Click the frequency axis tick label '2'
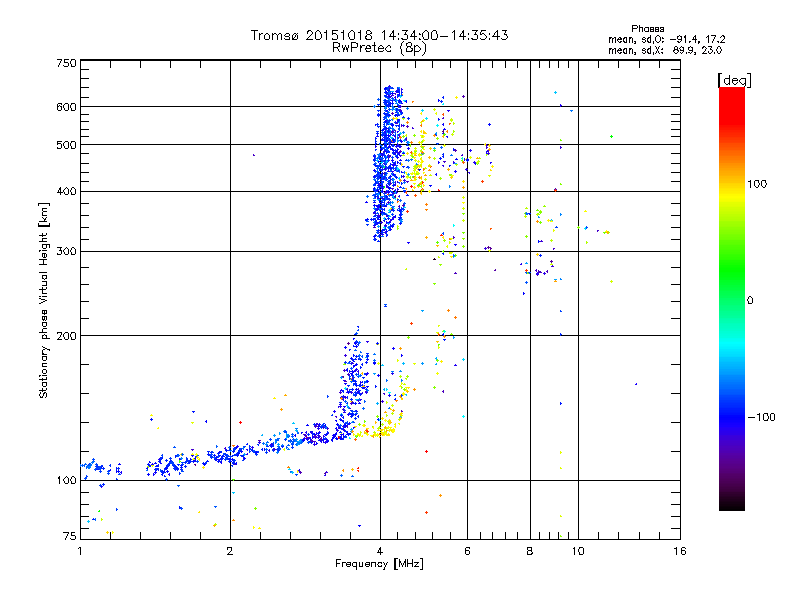 230,551
